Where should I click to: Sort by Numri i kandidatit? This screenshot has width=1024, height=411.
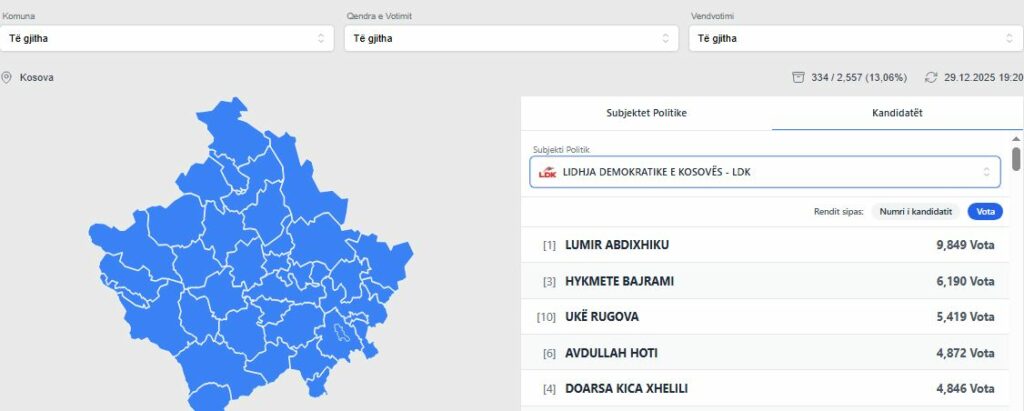click(915, 211)
